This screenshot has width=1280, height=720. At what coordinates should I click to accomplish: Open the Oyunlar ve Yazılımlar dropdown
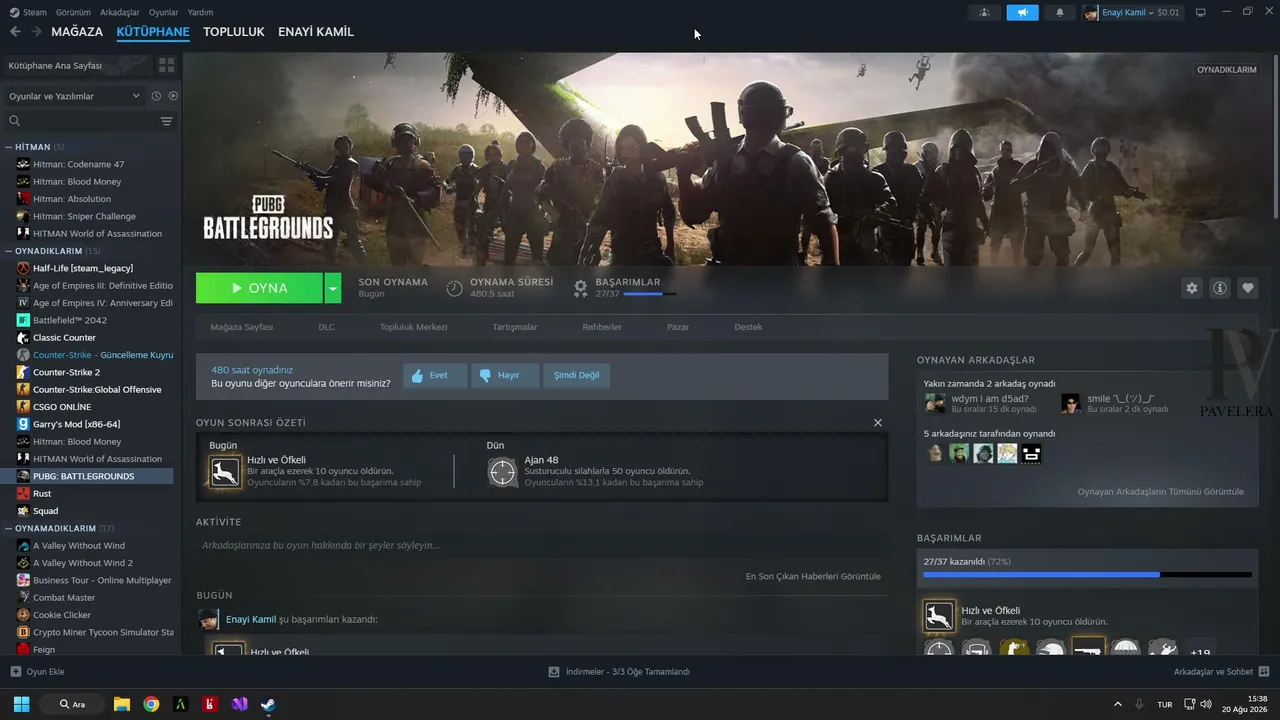click(x=75, y=96)
